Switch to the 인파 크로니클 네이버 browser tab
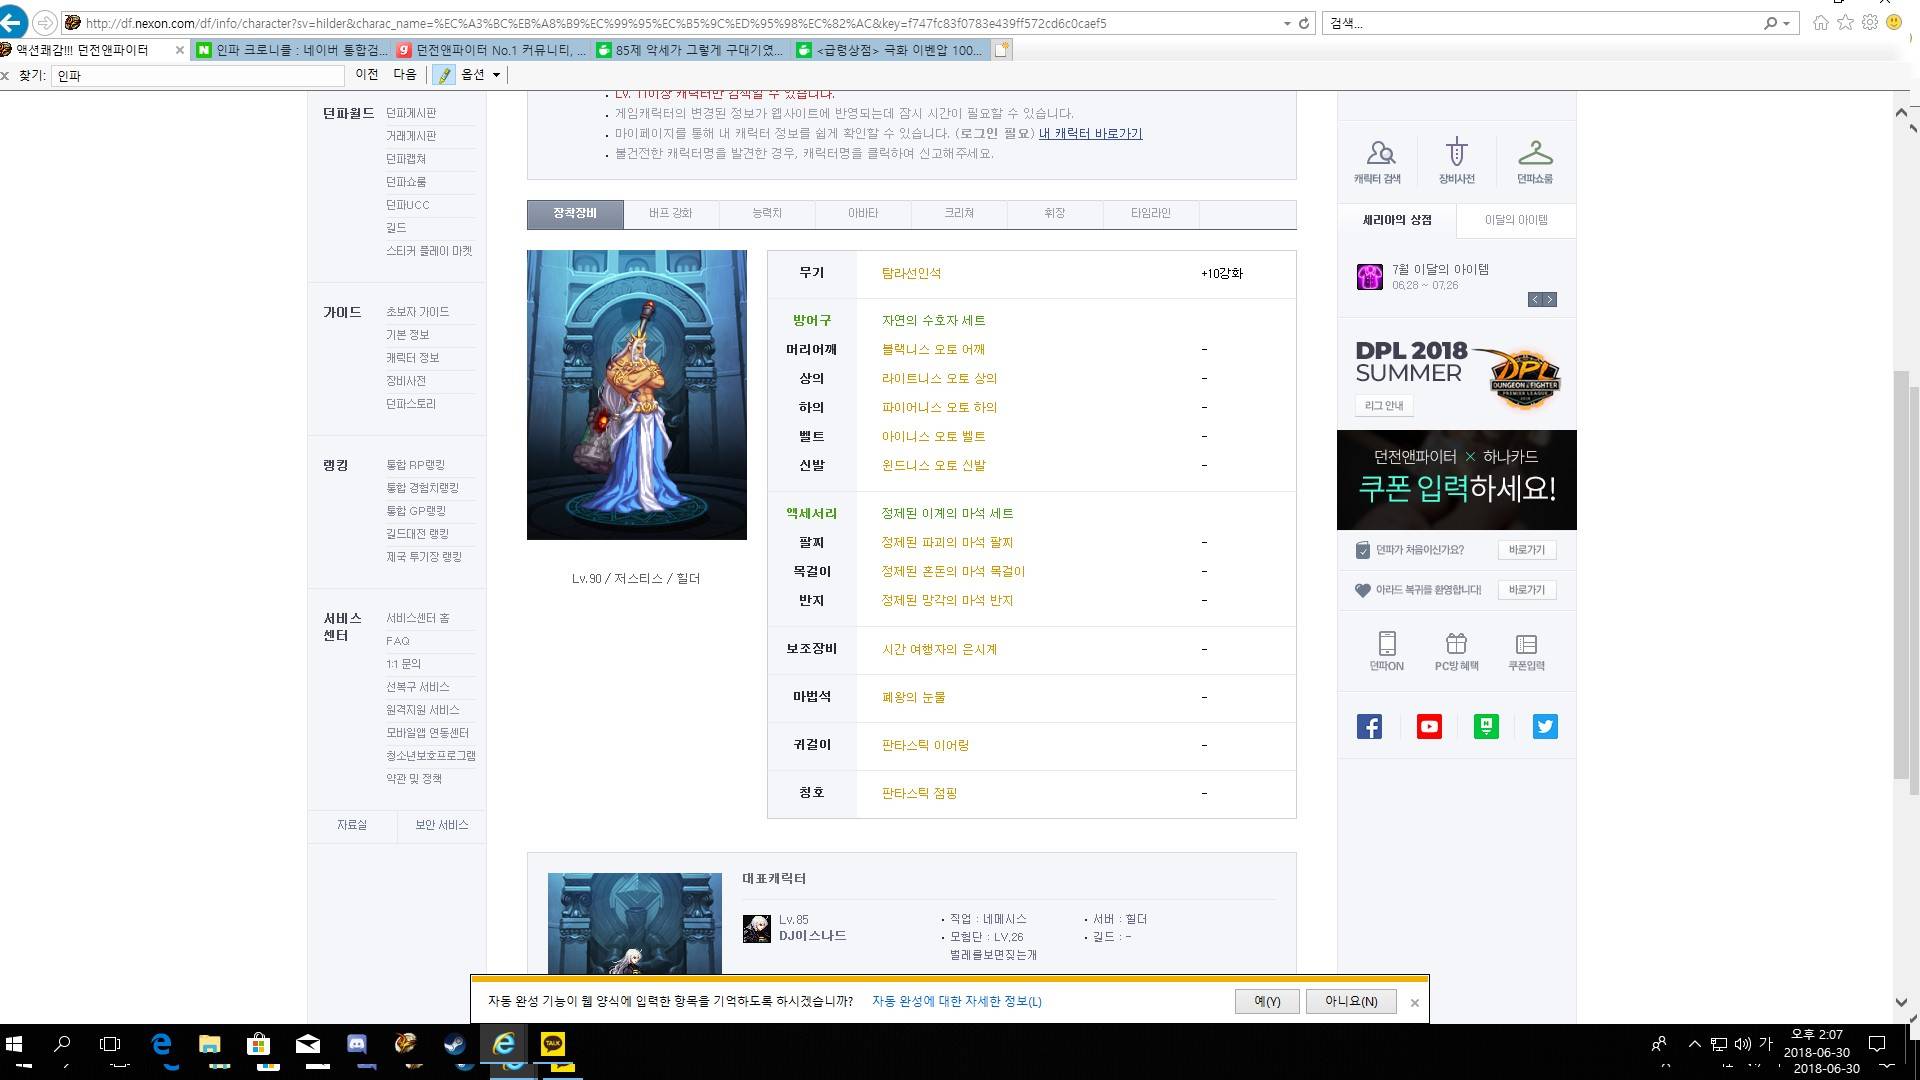 [292, 50]
